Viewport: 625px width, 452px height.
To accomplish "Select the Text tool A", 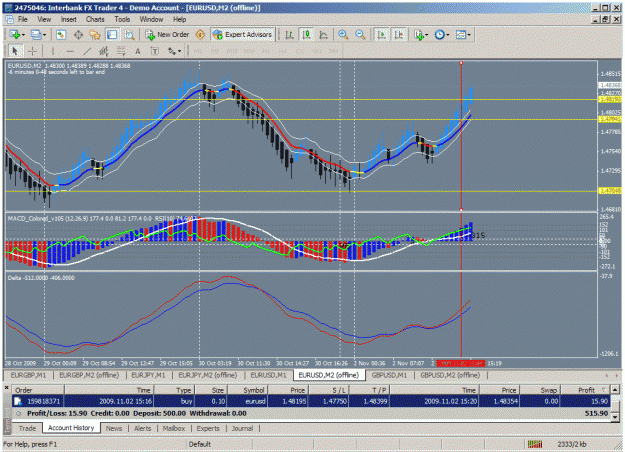I will pyautogui.click(x=138, y=51).
